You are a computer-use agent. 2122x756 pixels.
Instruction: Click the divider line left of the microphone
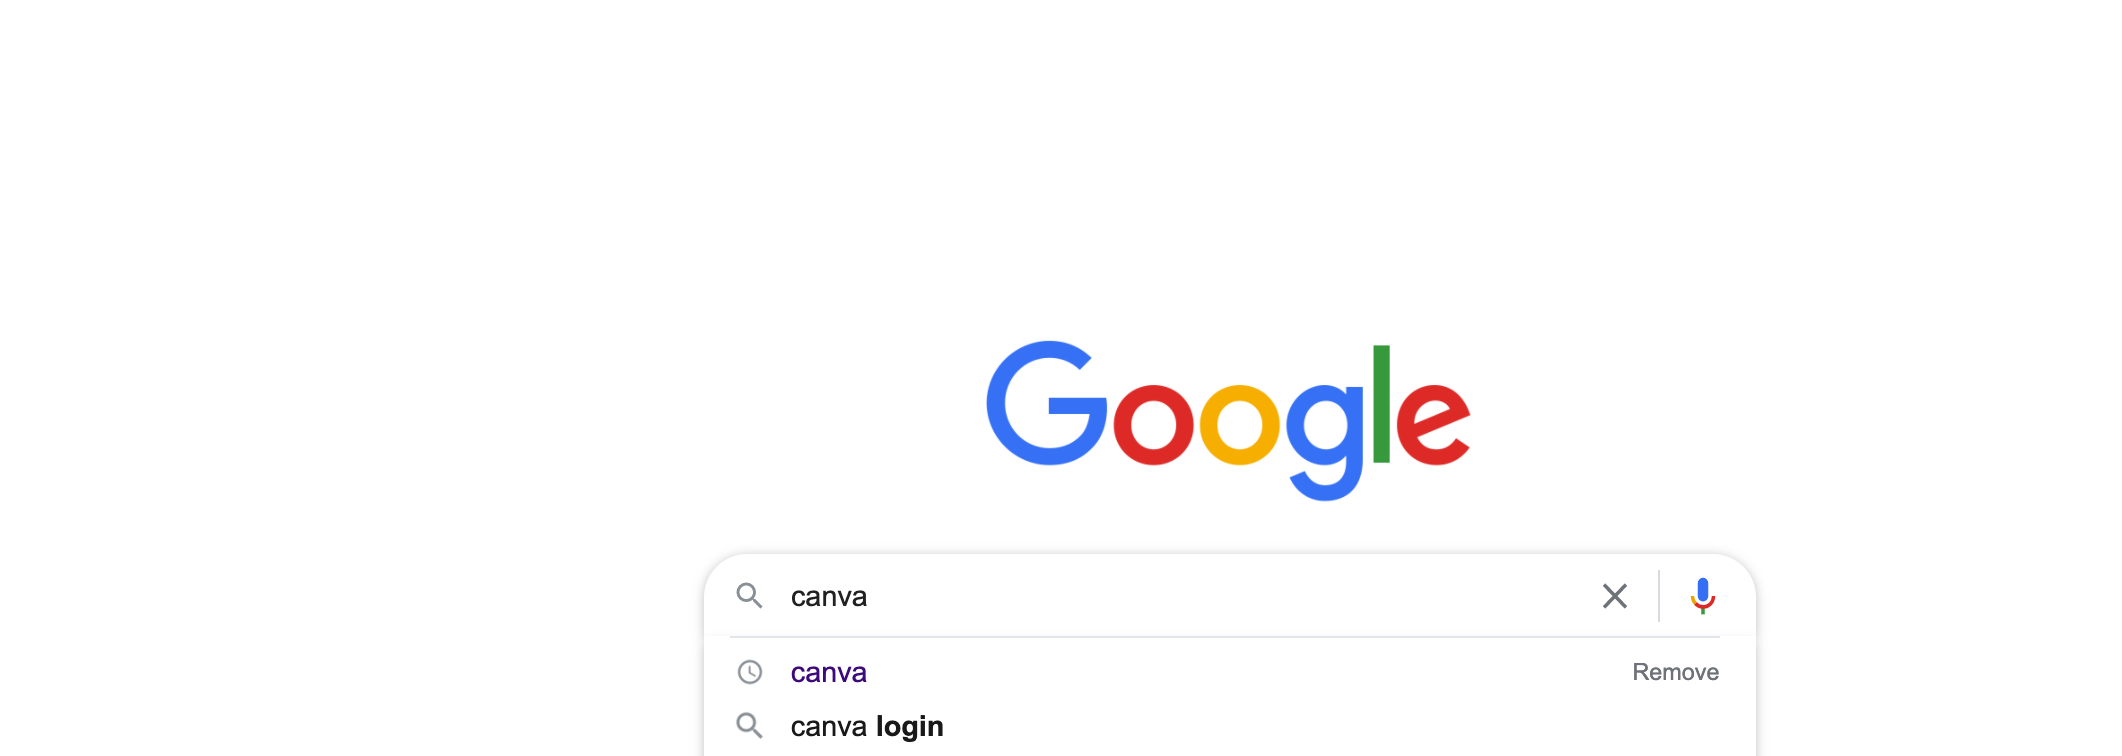pyautogui.click(x=1659, y=596)
